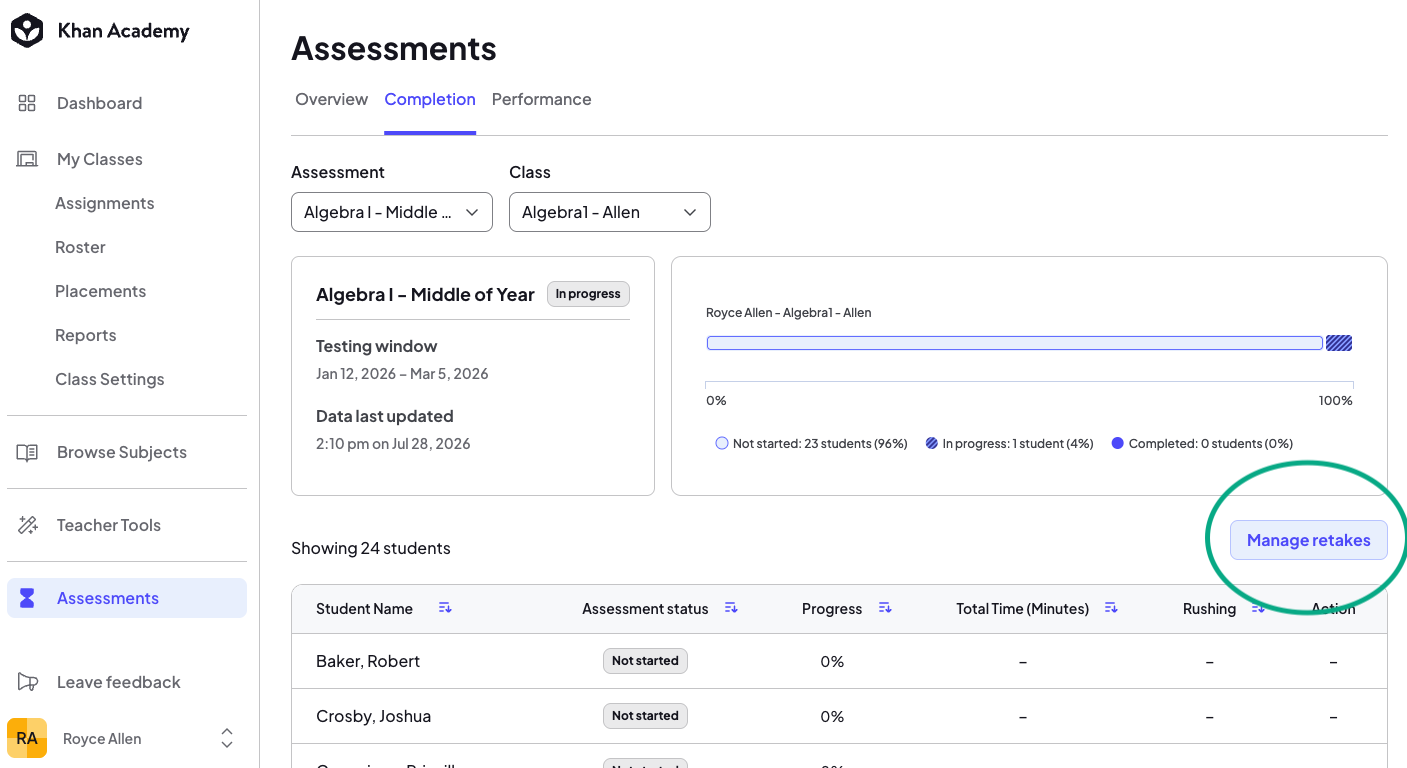
Task: Click the RA user avatar
Action: 27,738
